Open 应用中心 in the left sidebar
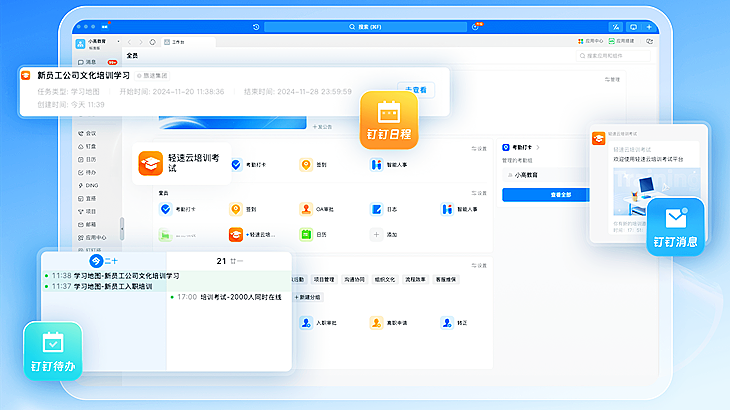Viewport: 730px width, 410px height. [x=92, y=238]
